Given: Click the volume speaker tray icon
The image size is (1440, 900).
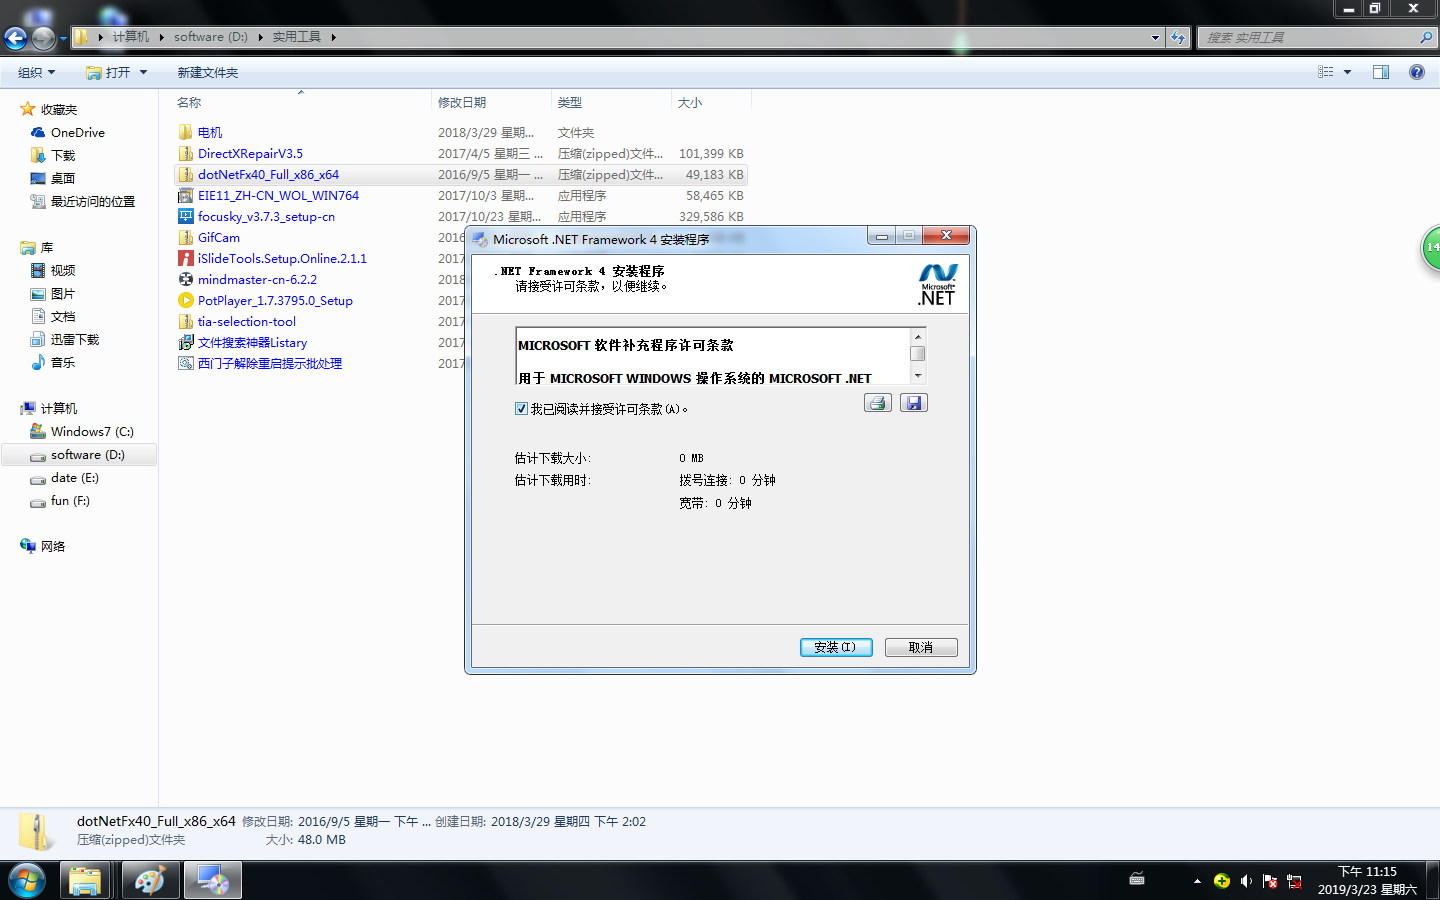Looking at the screenshot, I should coord(1245,881).
